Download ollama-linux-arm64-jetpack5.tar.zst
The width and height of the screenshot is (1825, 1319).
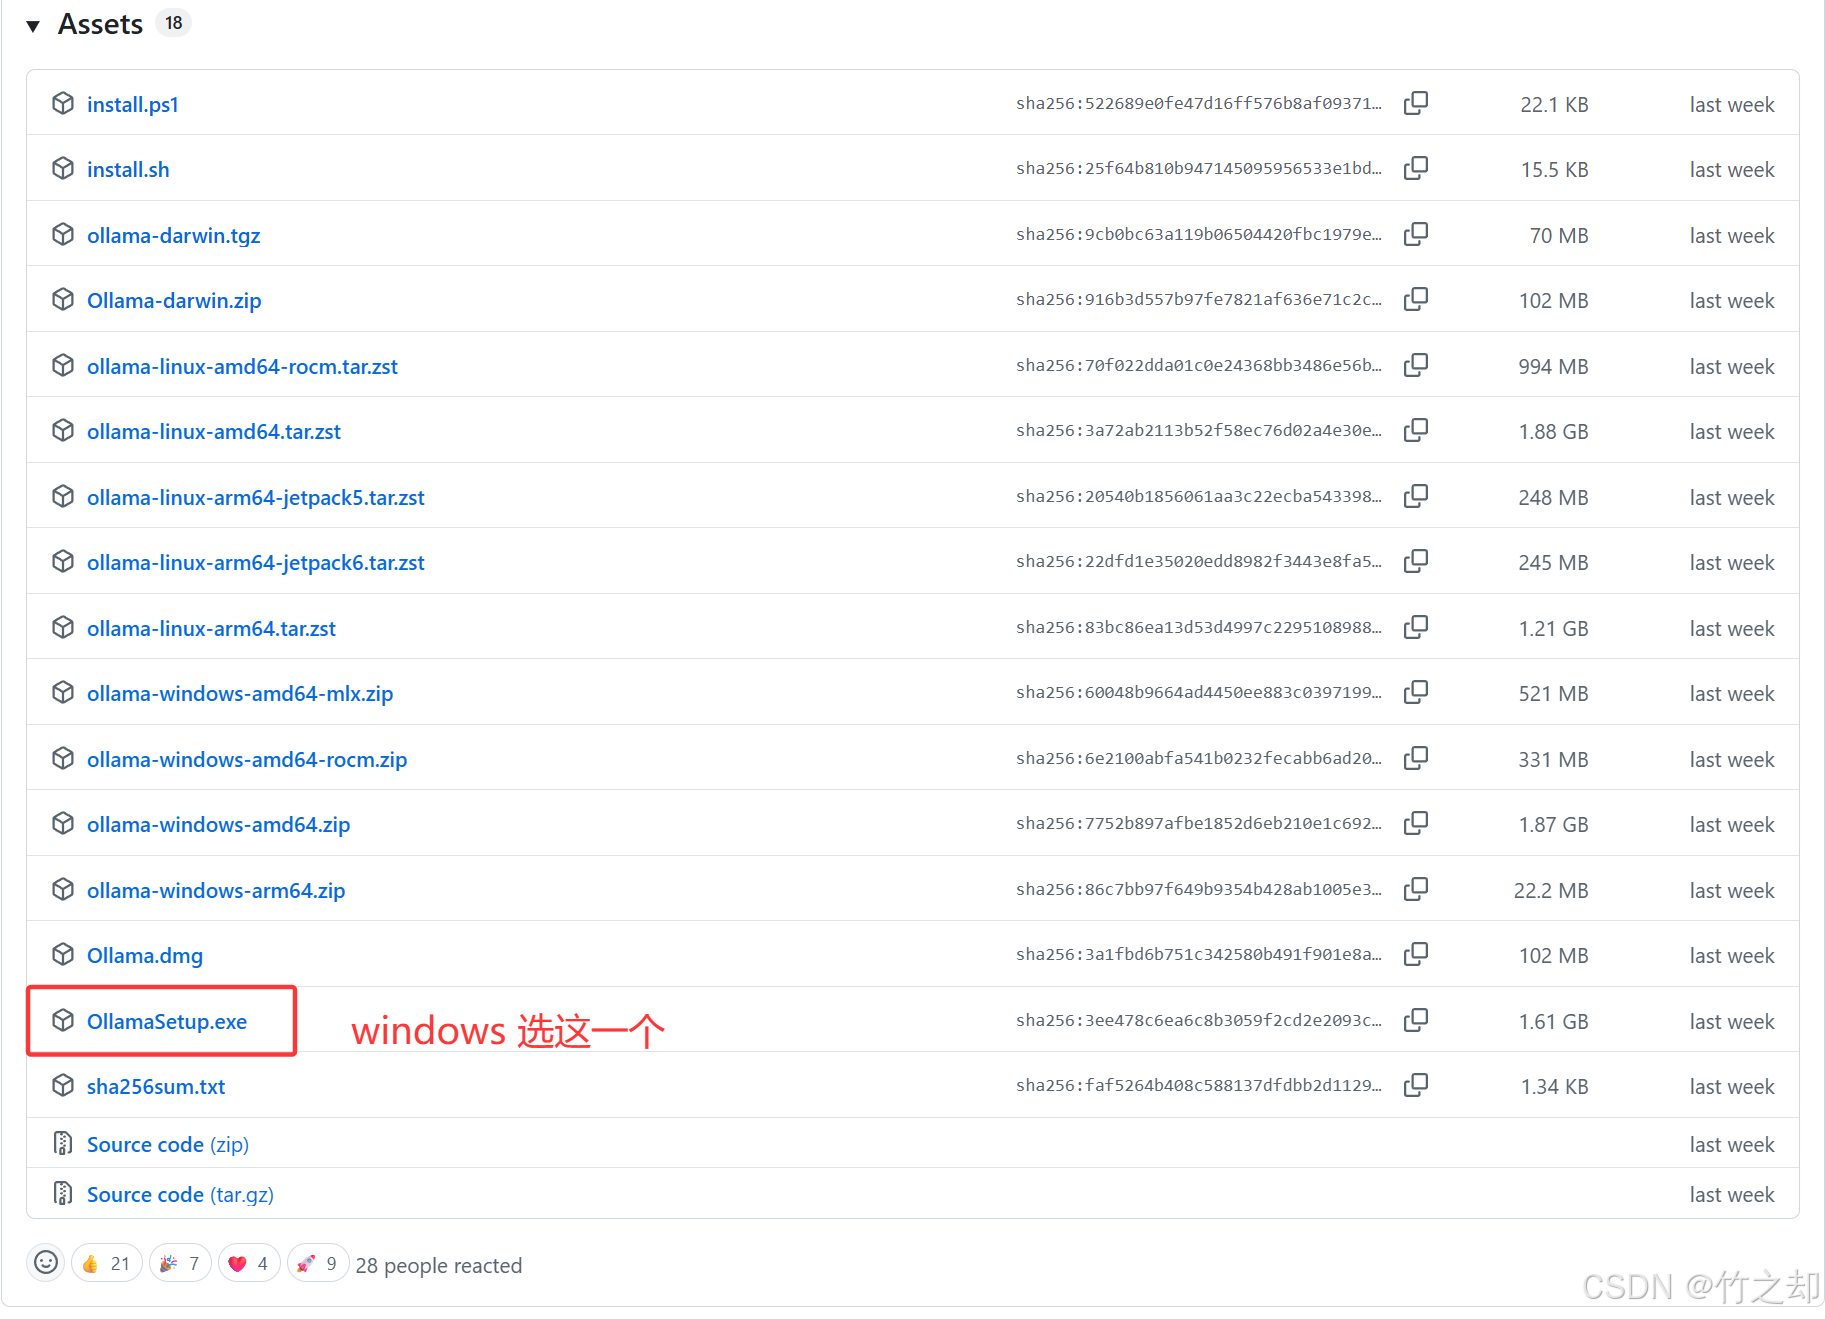click(x=256, y=497)
